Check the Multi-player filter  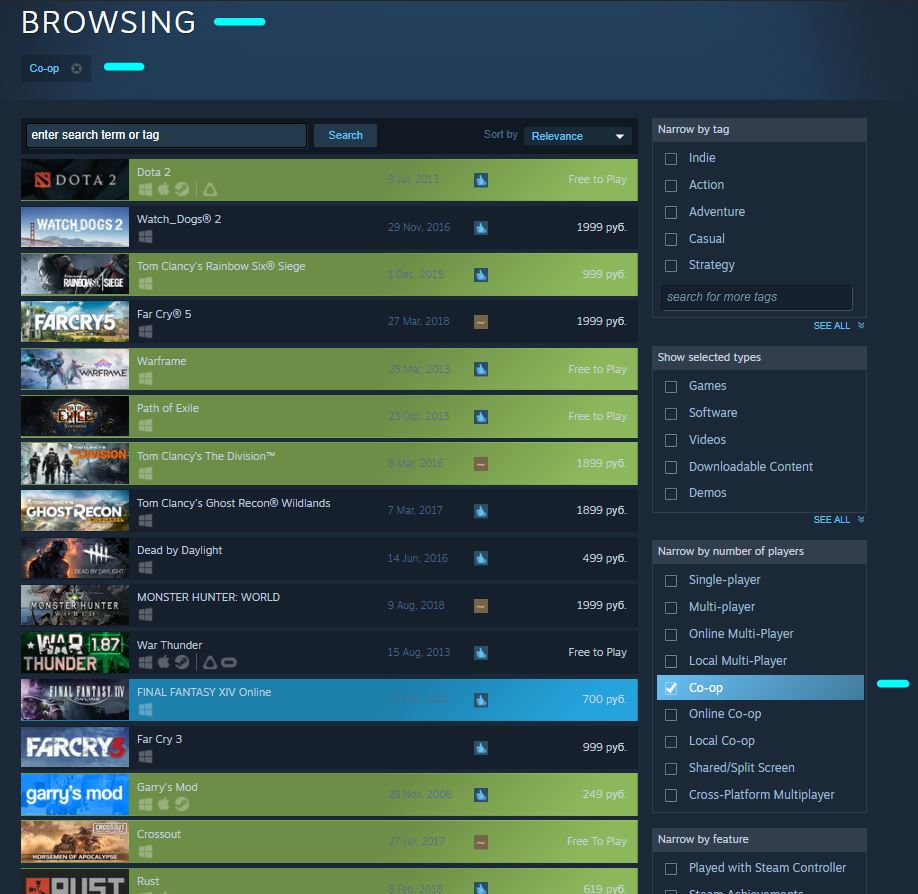671,607
